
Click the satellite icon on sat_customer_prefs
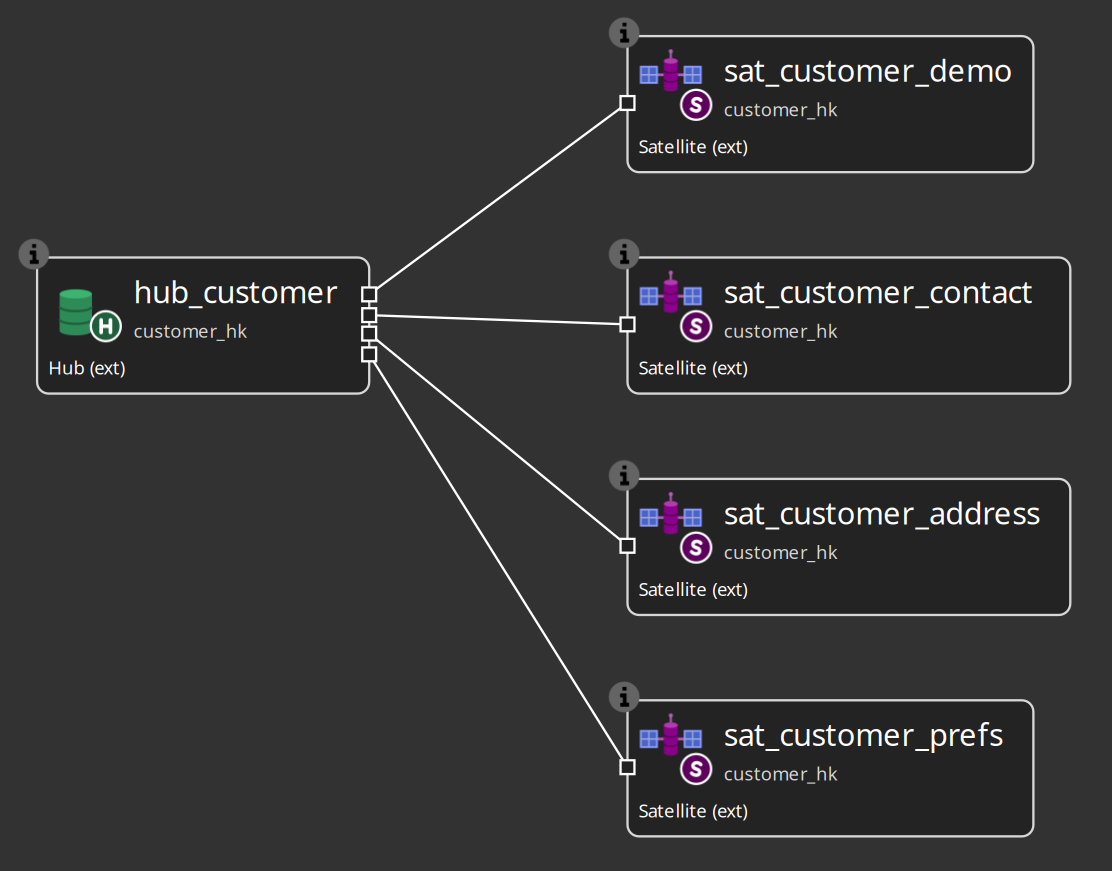coord(671,735)
